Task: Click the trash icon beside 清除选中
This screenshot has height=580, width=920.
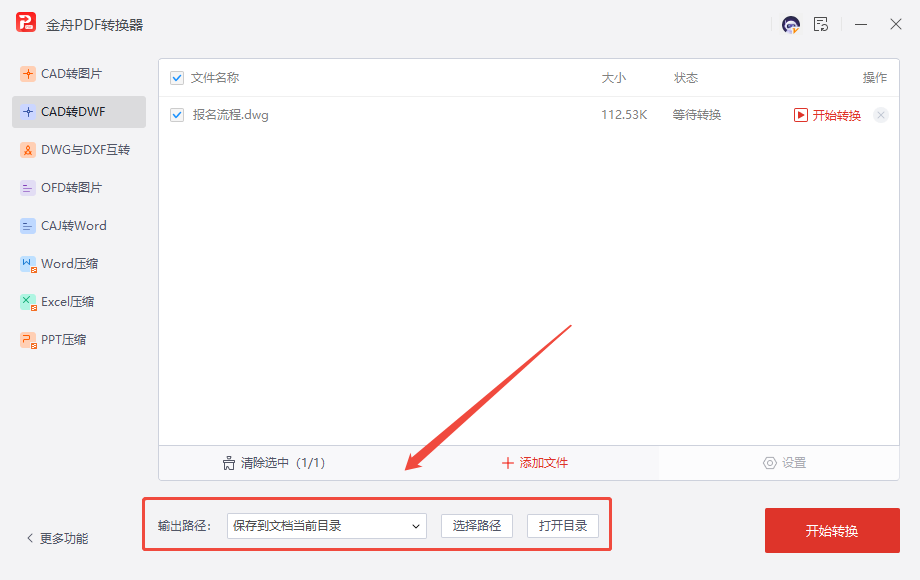Action: 229,463
